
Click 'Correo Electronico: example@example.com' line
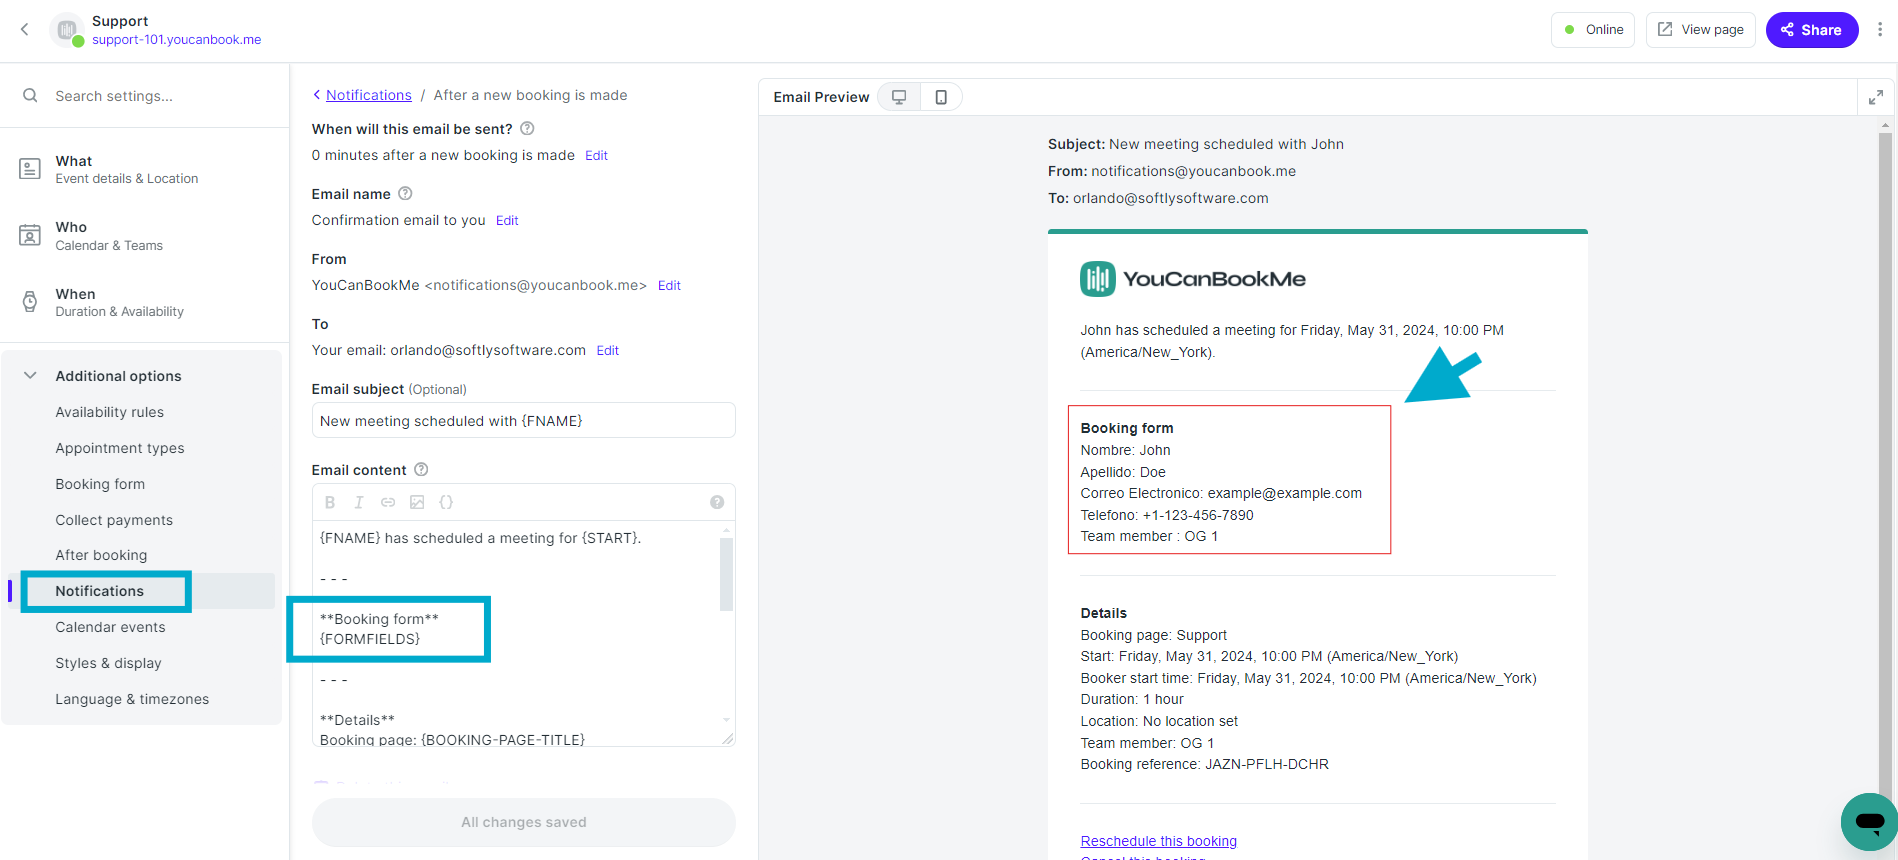pyautogui.click(x=1221, y=493)
